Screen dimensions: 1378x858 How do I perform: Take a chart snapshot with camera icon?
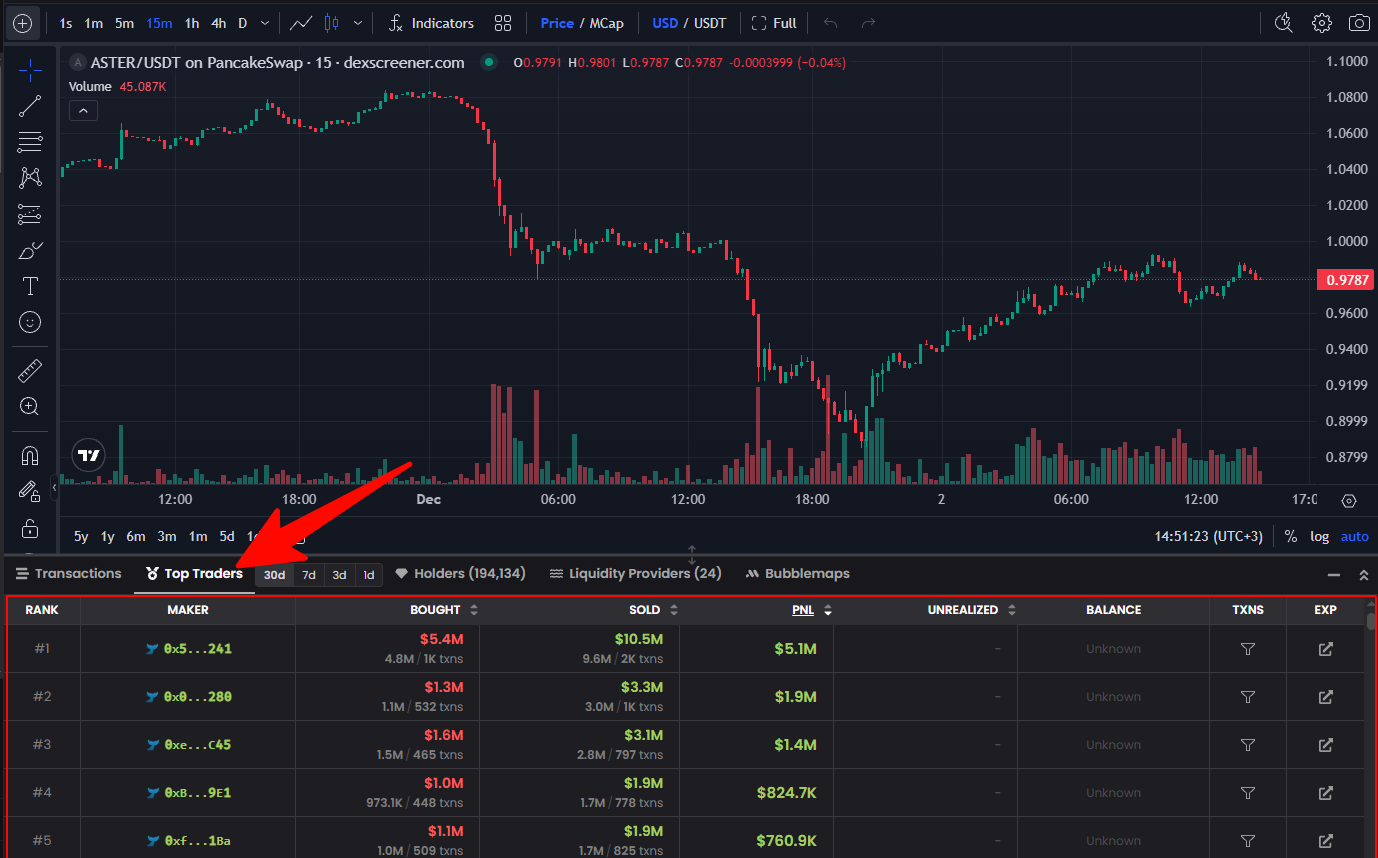(x=1358, y=23)
